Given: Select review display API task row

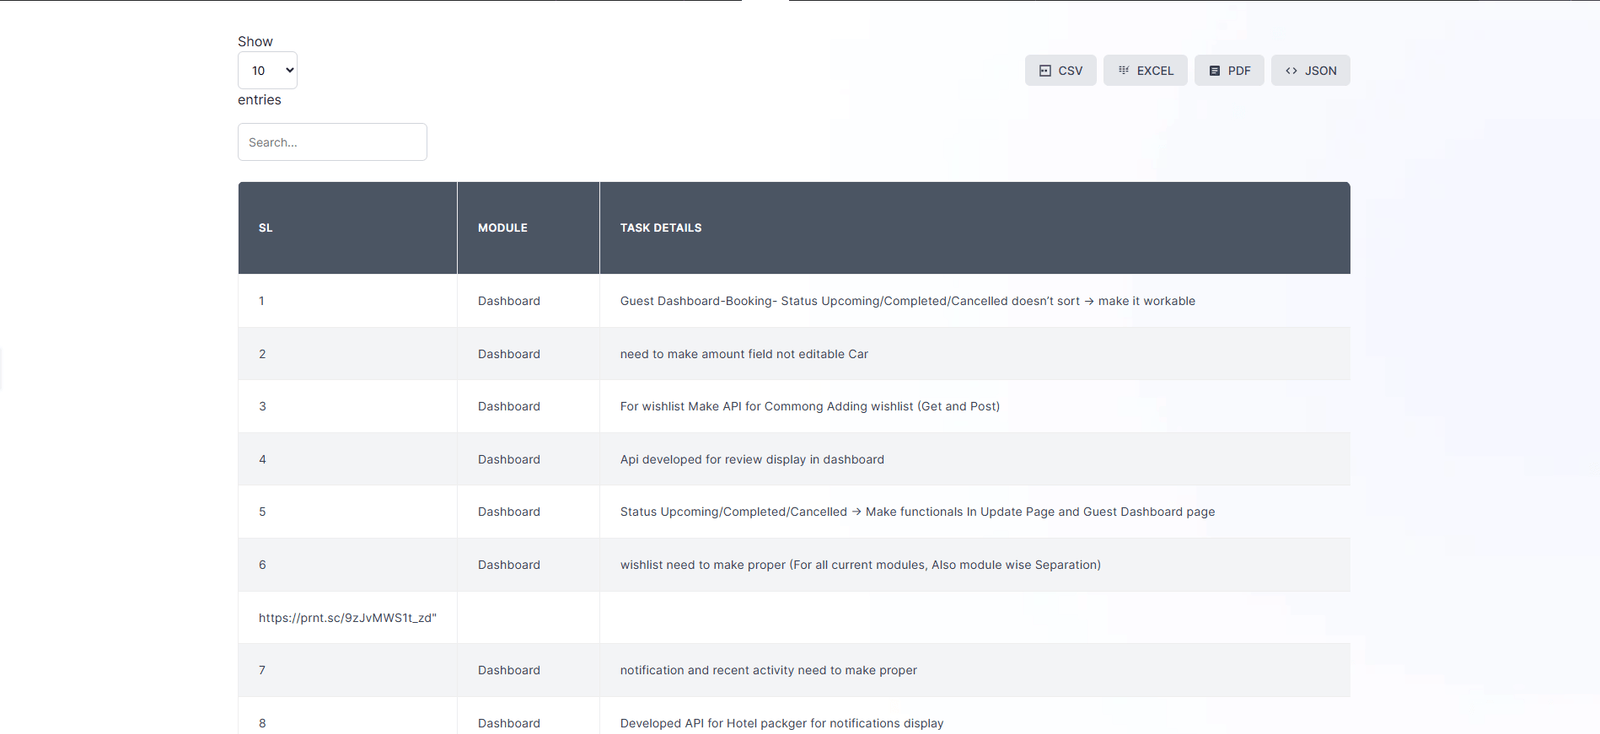Looking at the screenshot, I should [x=751, y=460].
